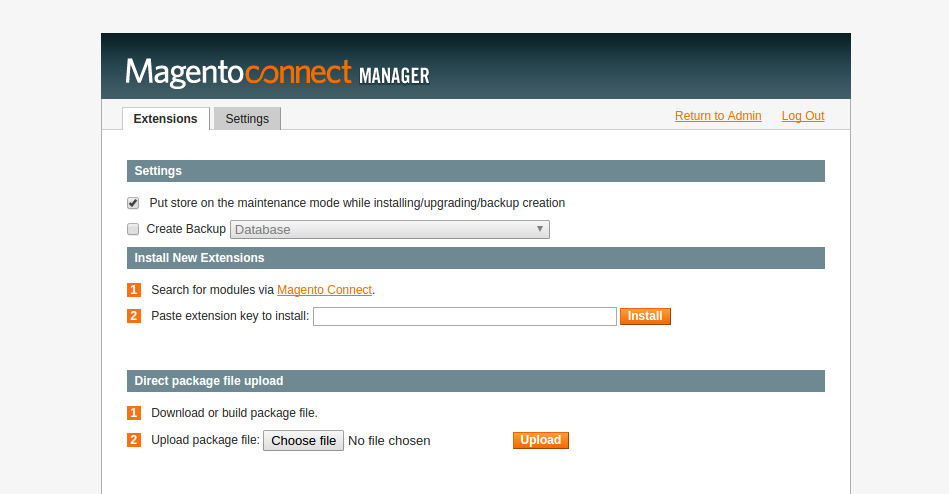This screenshot has height=494, width=949.
Task: Focus the extension key input field
Action: coord(465,316)
